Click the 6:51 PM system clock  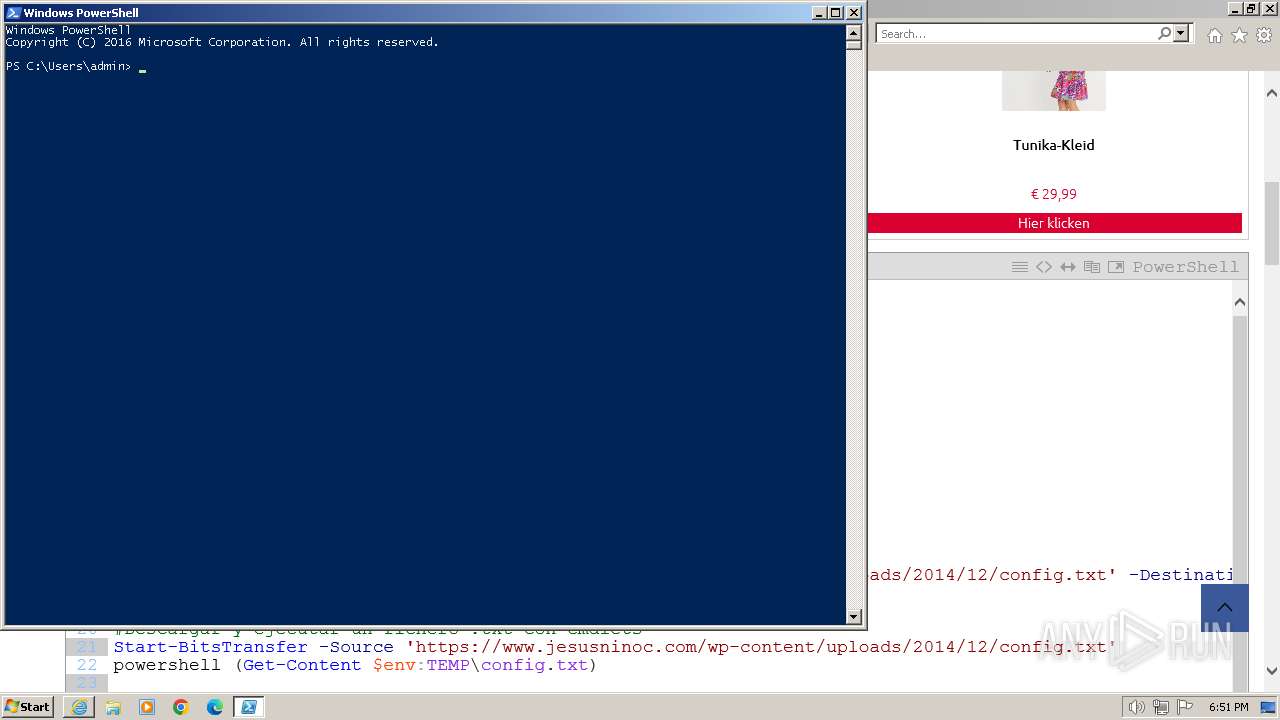coord(1229,707)
